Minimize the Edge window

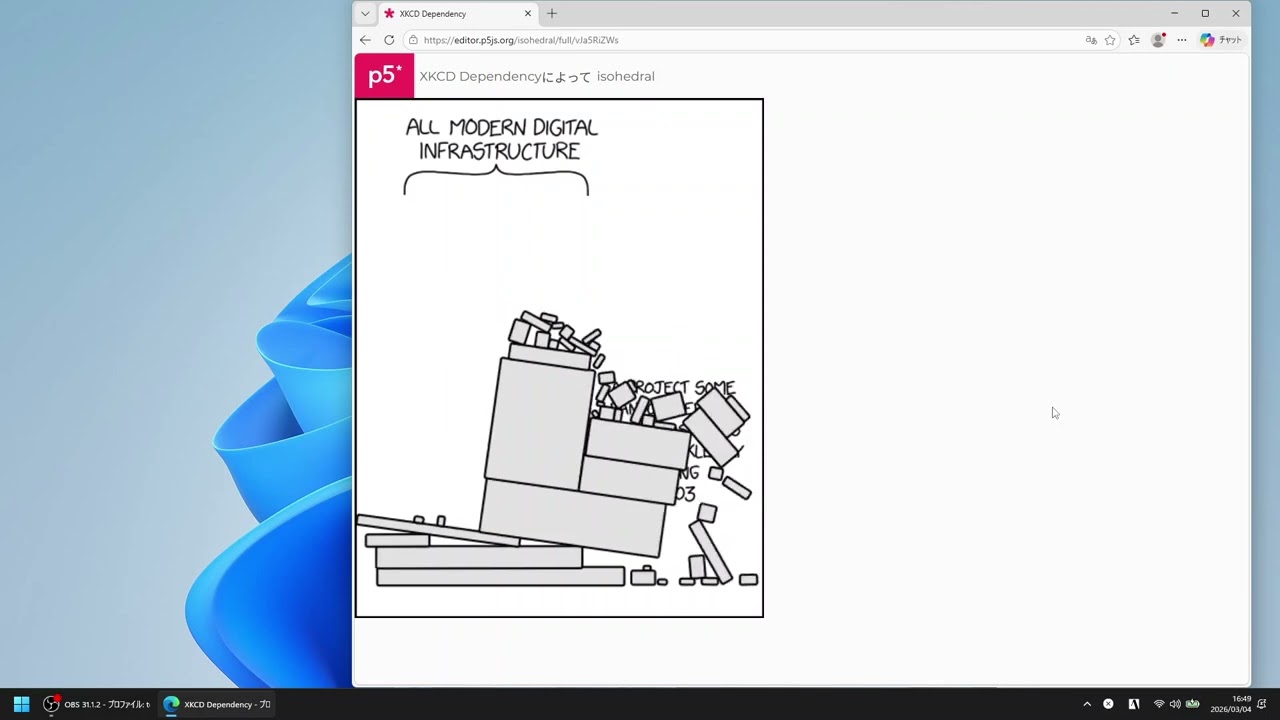[1174, 13]
